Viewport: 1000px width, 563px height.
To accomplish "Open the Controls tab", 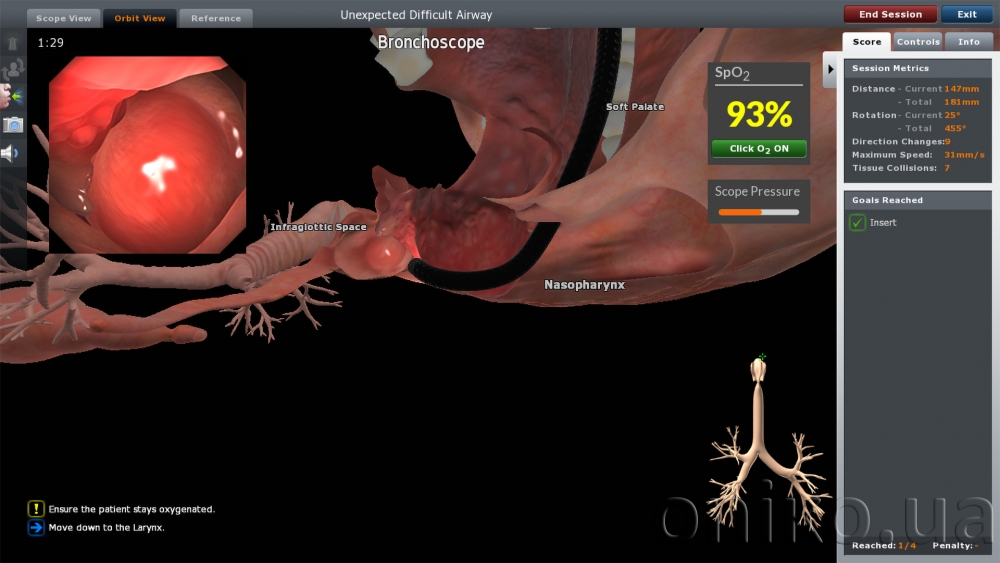I will [917, 42].
